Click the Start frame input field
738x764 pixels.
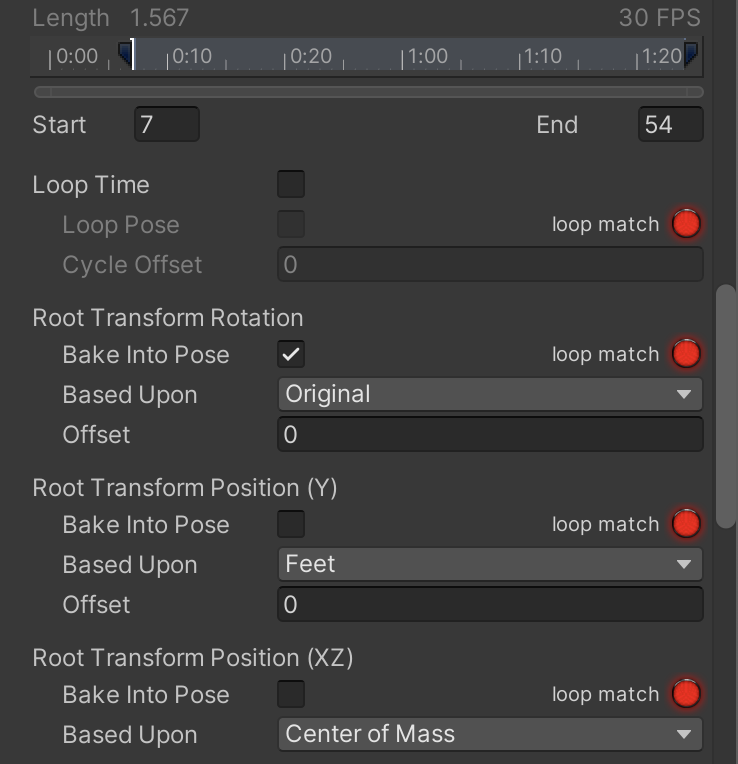(x=166, y=125)
